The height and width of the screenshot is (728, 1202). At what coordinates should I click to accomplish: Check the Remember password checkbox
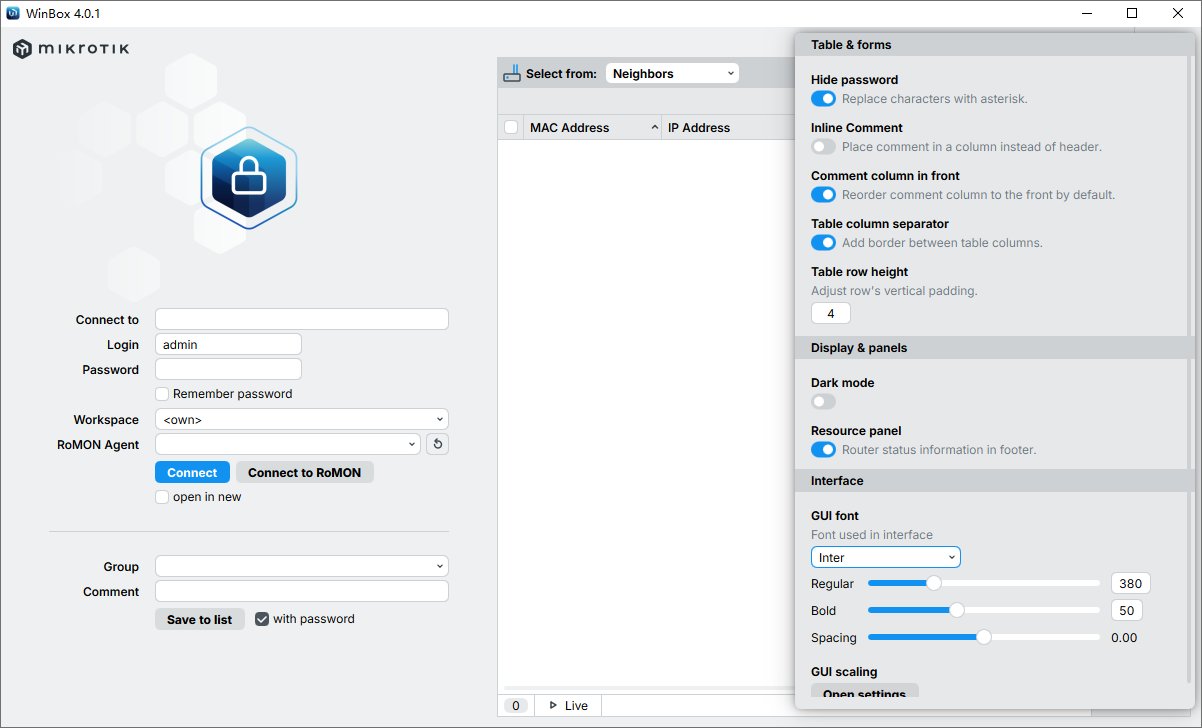[162, 394]
